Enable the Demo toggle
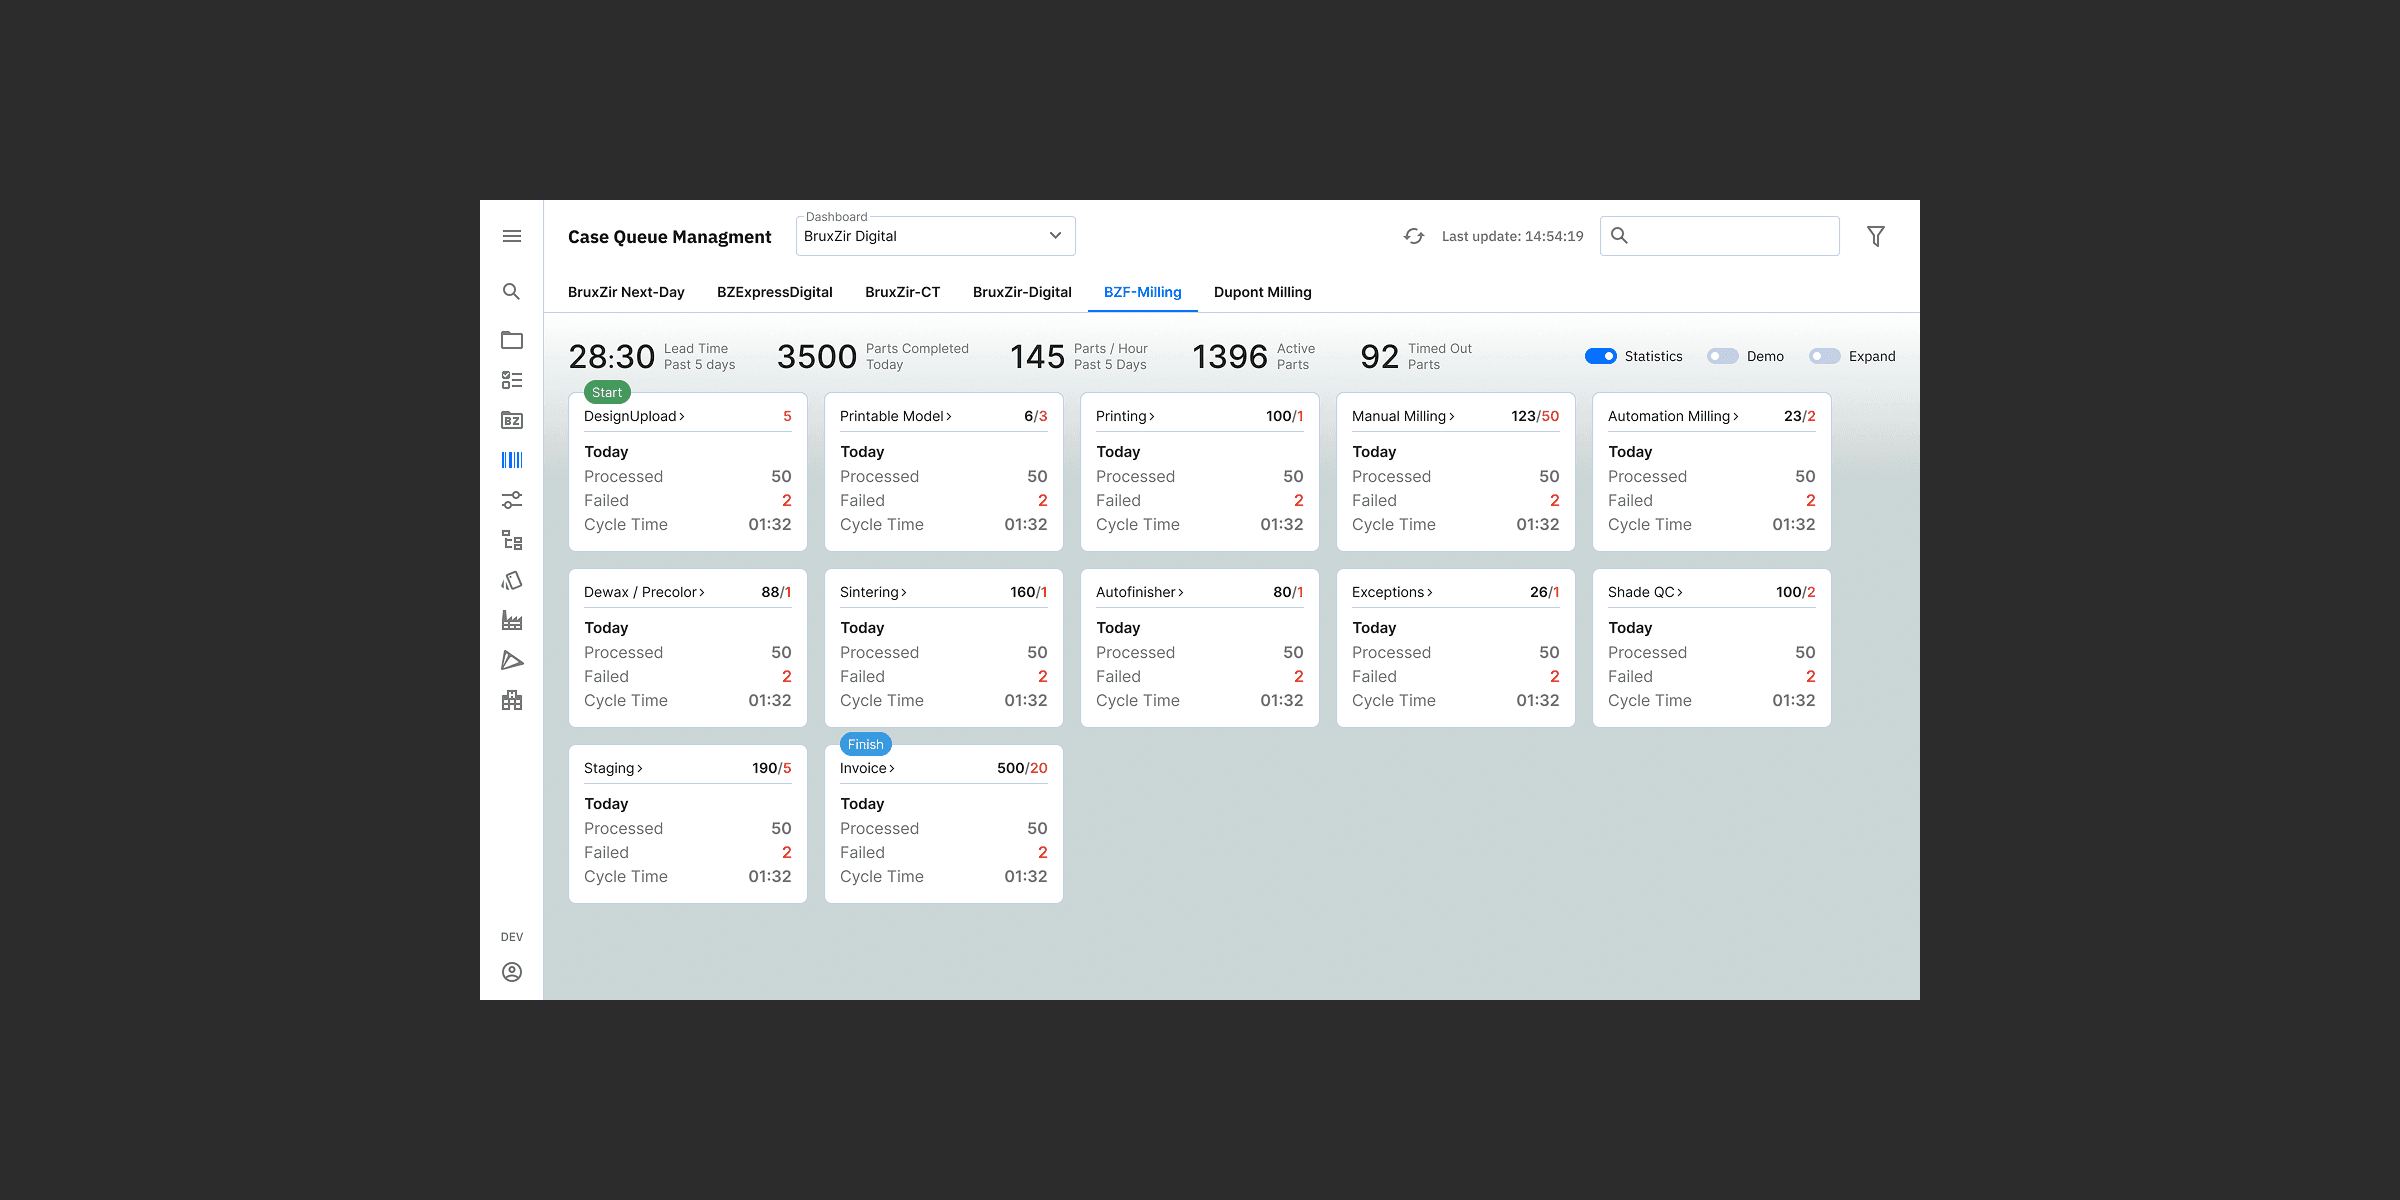The image size is (2400, 1200). pyautogui.click(x=1722, y=356)
